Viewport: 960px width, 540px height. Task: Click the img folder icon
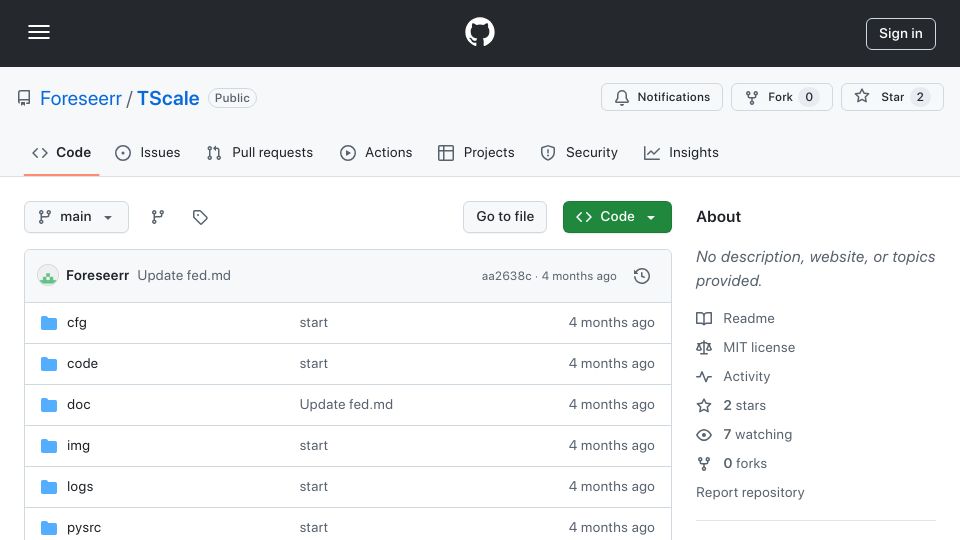point(49,446)
